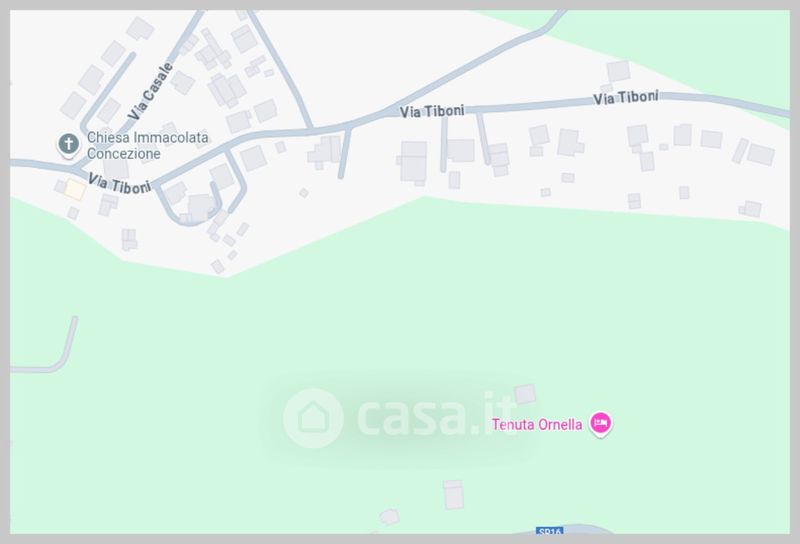Click the yellow highlighted building near church
The width and height of the screenshot is (800, 544).
click(x=75, y=190)
